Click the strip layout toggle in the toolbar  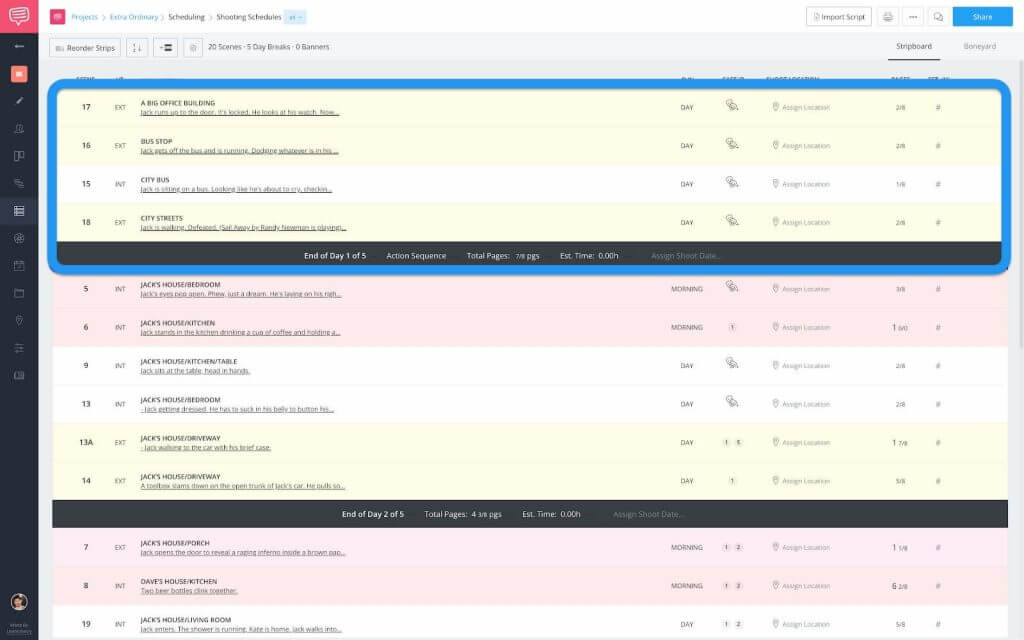click(x=163, y=46)
